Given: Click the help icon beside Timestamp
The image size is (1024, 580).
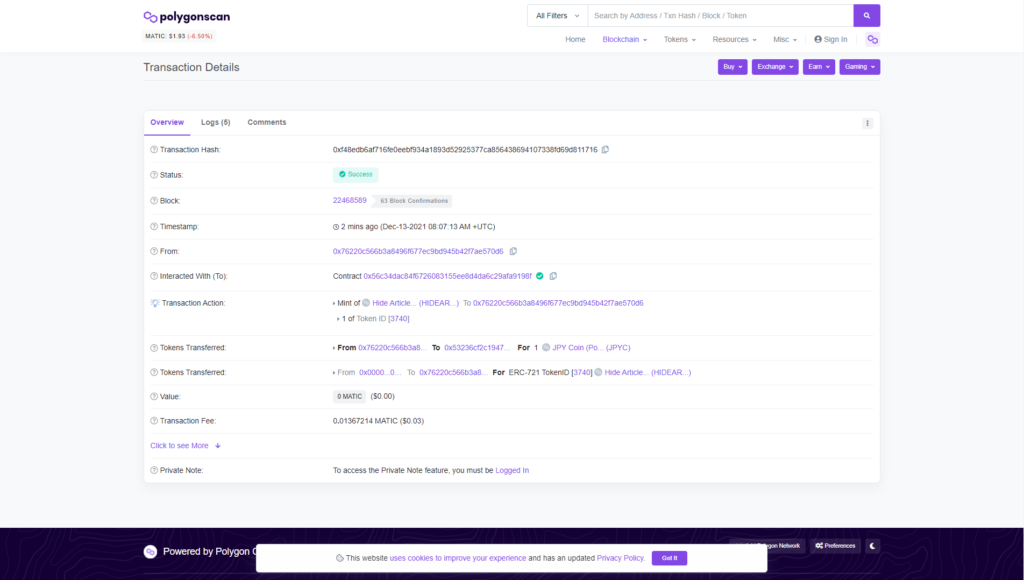Looking at the screenshot, I should click(x=154, y=227).
